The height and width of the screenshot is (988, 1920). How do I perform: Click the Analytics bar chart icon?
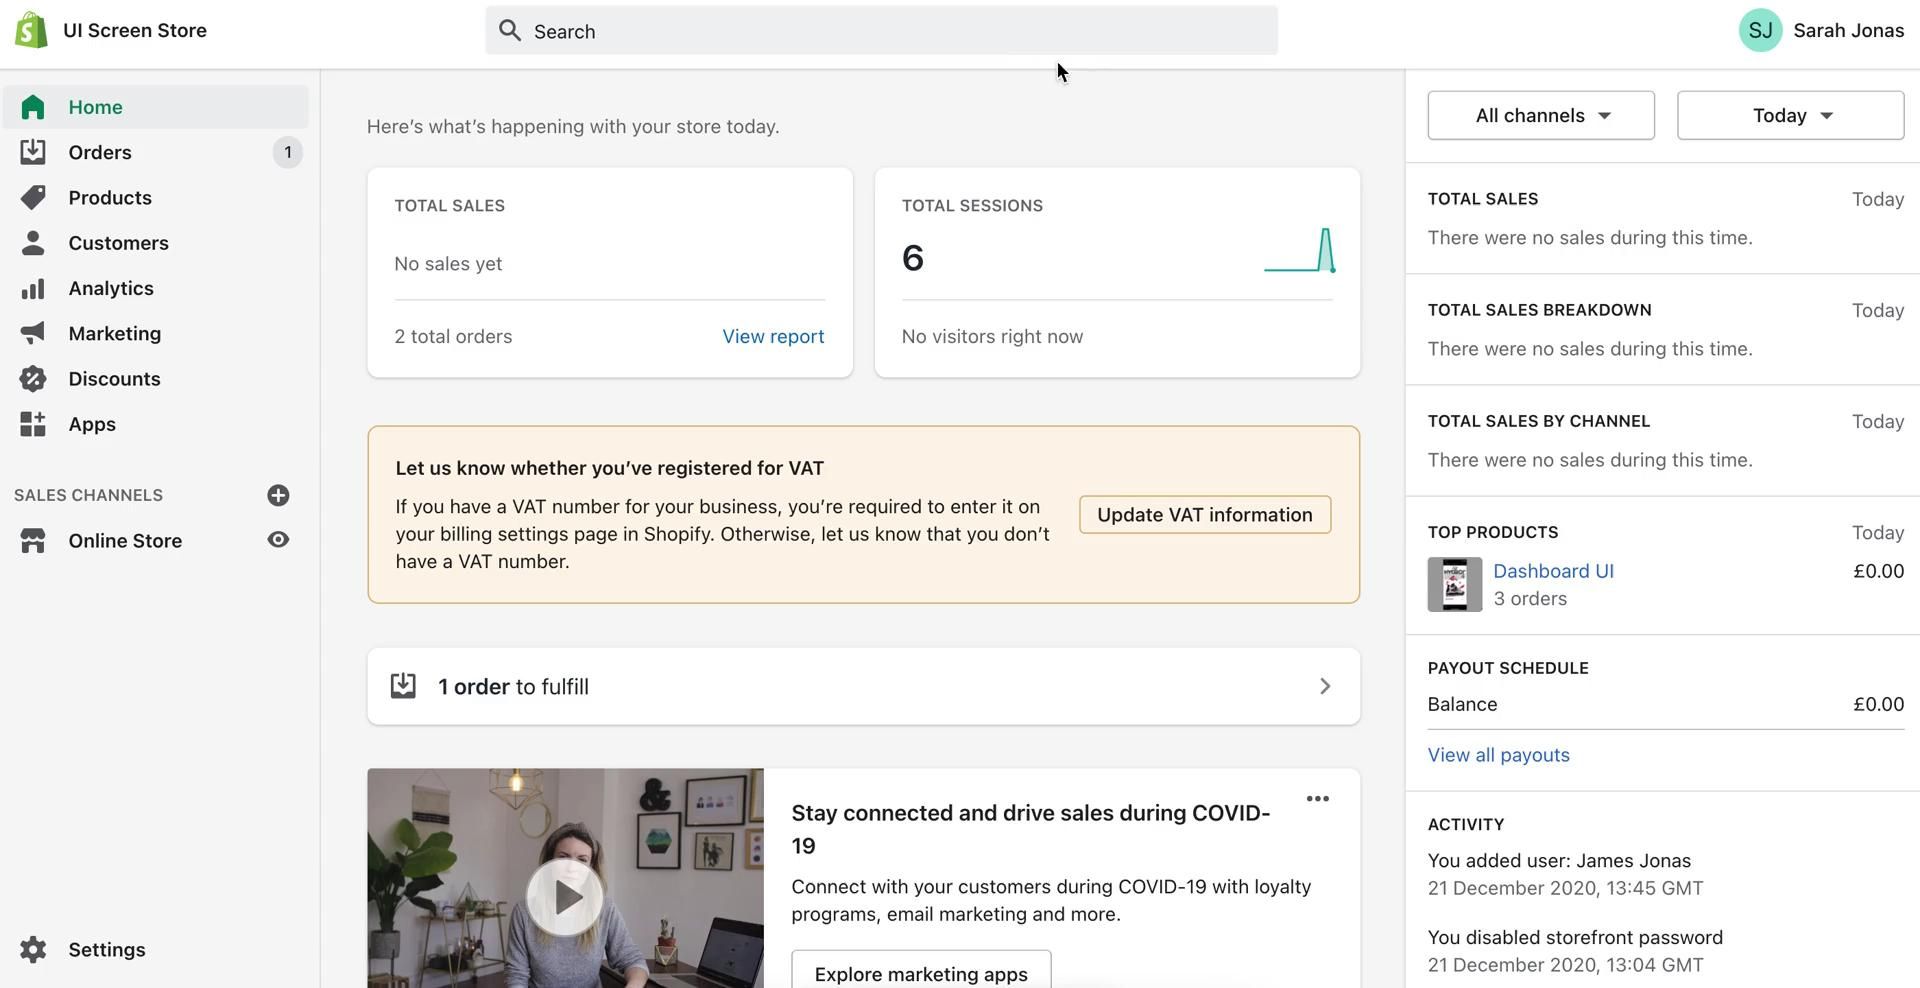click(33, 288)
